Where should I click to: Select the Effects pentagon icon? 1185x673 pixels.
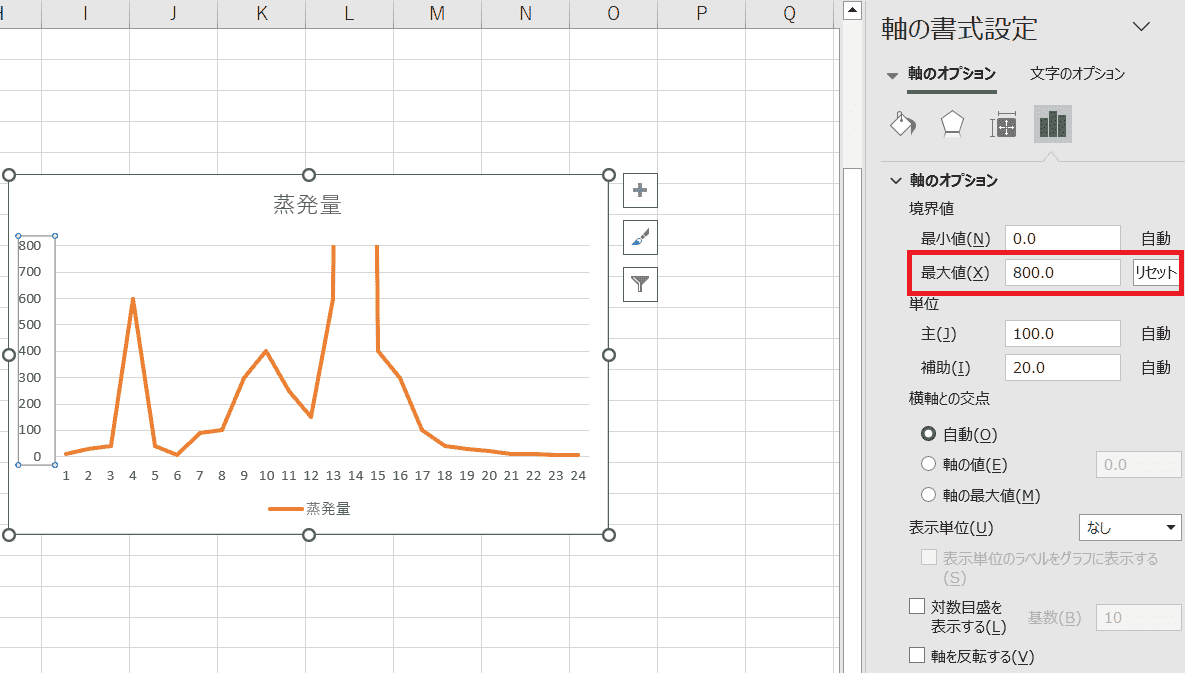point(952,125)
